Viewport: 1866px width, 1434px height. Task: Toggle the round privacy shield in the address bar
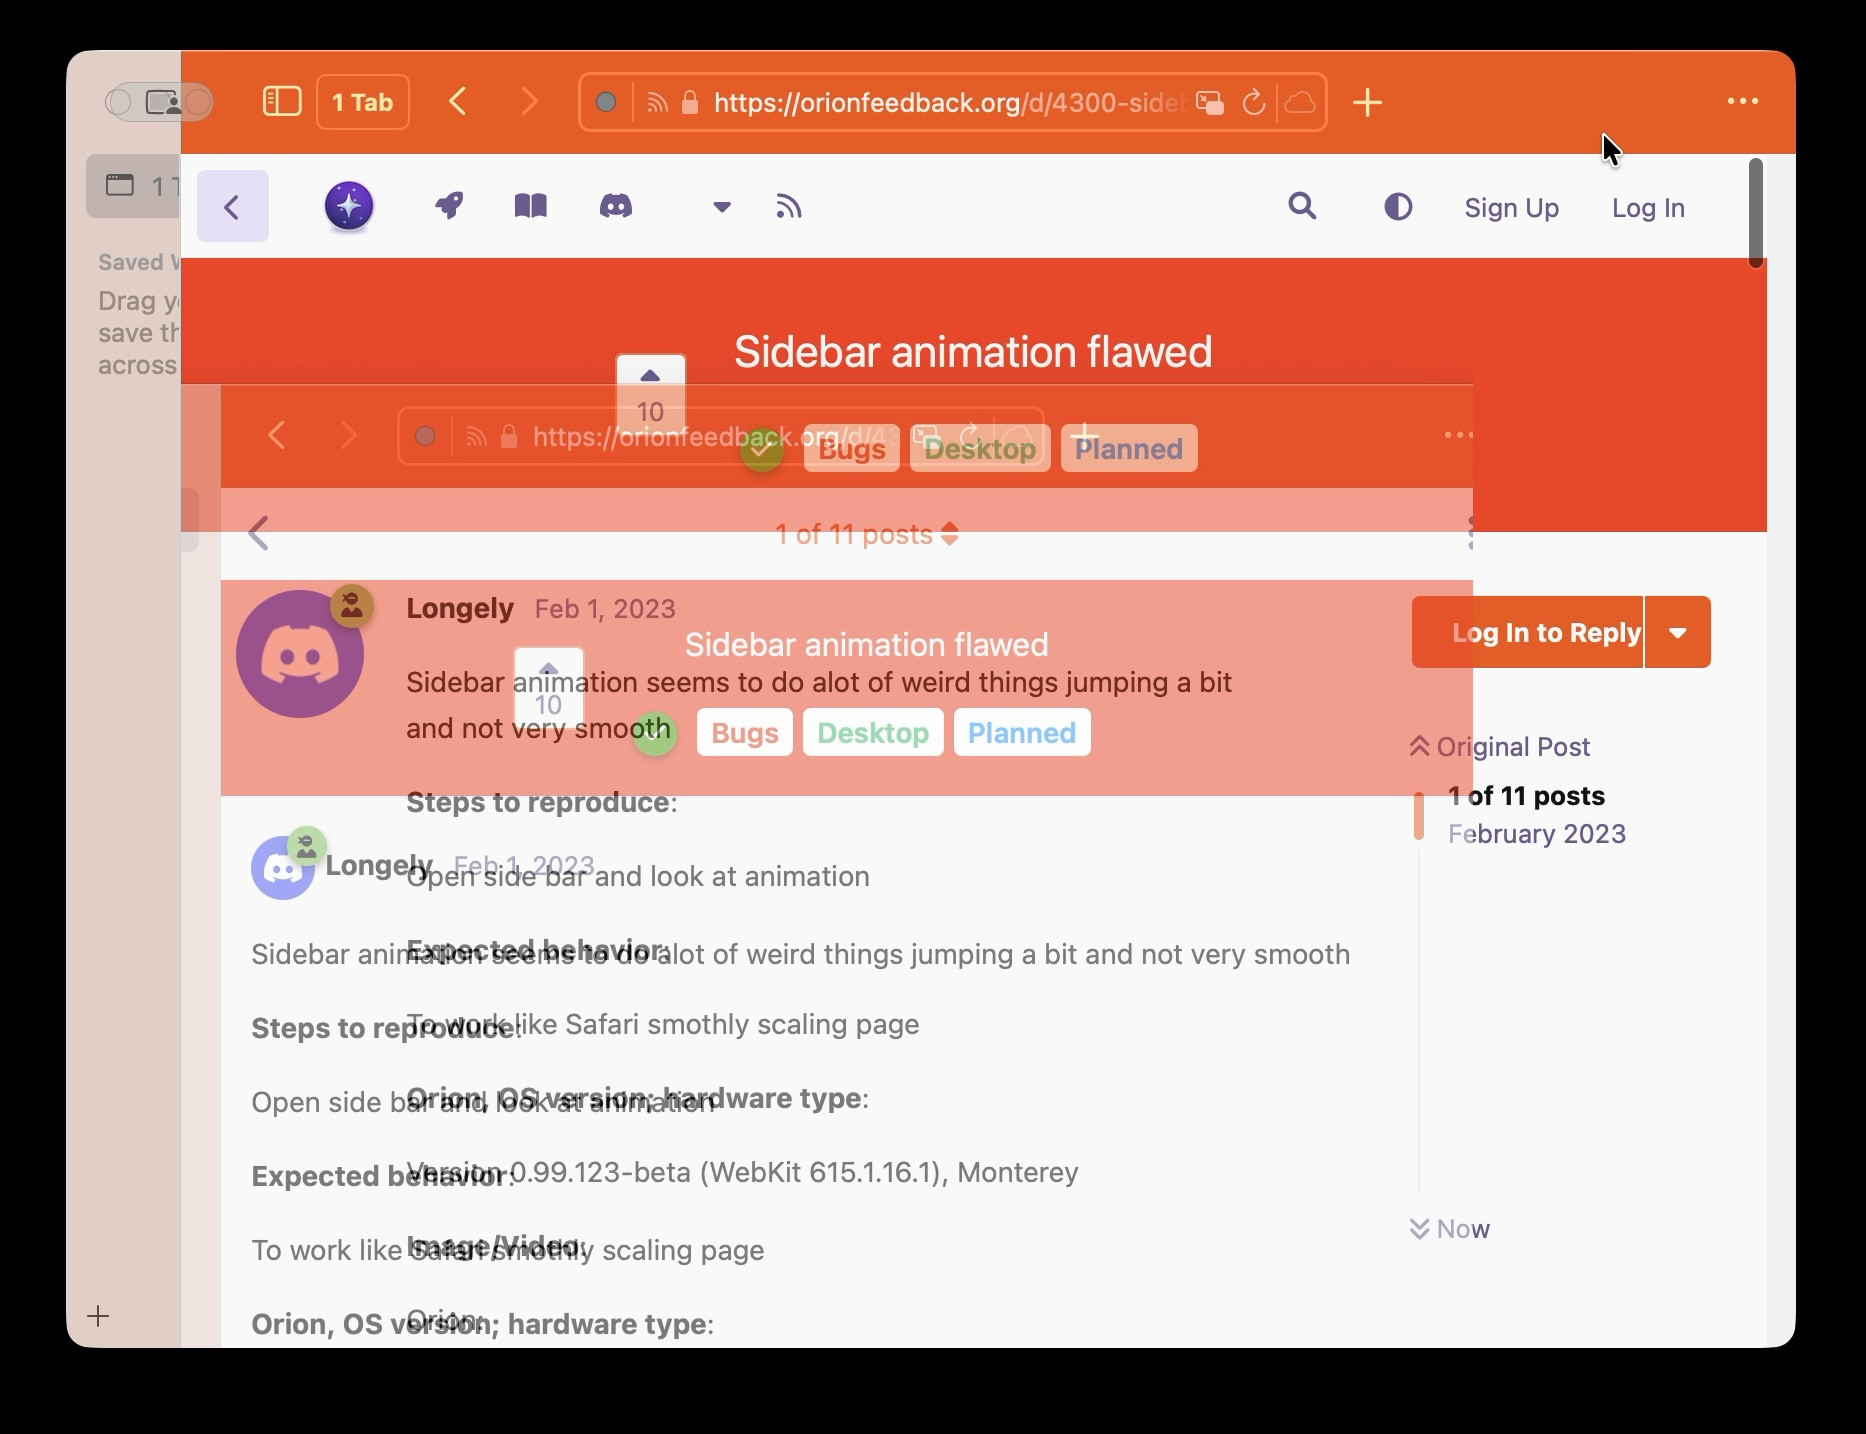coord(606,103)
